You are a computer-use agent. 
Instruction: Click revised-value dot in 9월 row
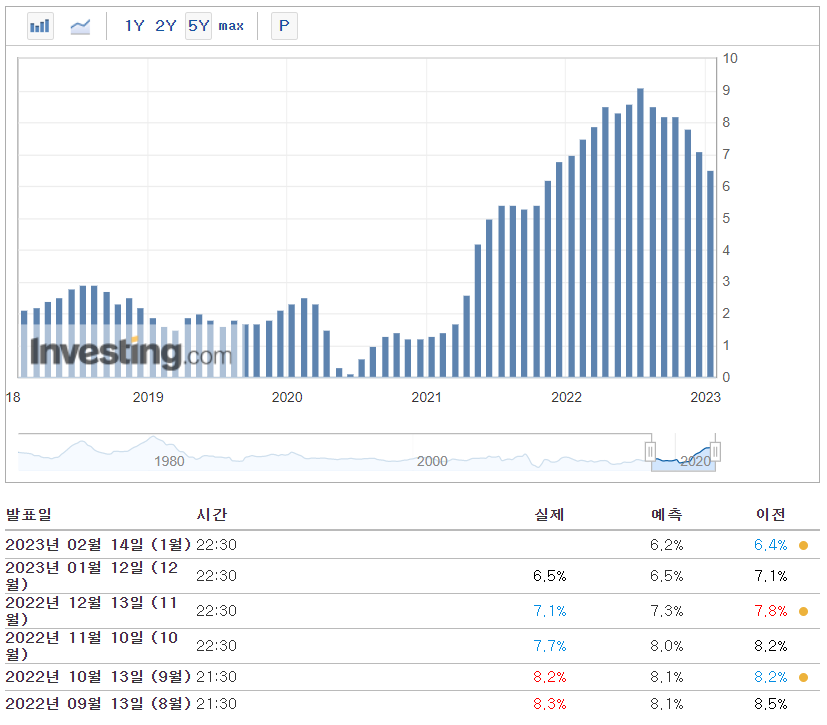[803, 677]
